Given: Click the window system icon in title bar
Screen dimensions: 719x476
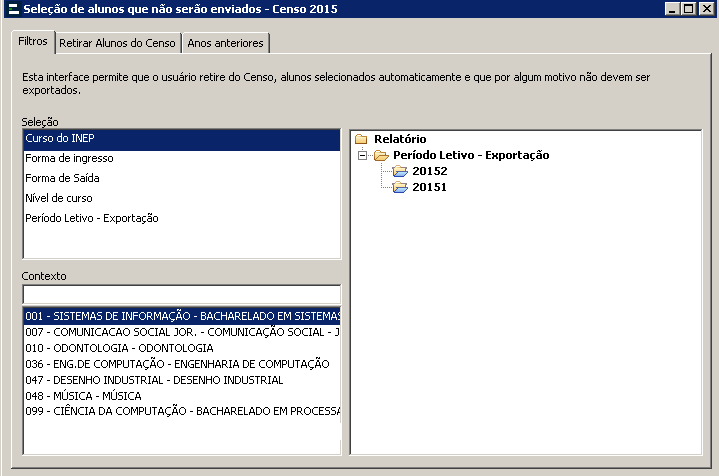Looking at the screenshot, I should [x=10, y=9].
